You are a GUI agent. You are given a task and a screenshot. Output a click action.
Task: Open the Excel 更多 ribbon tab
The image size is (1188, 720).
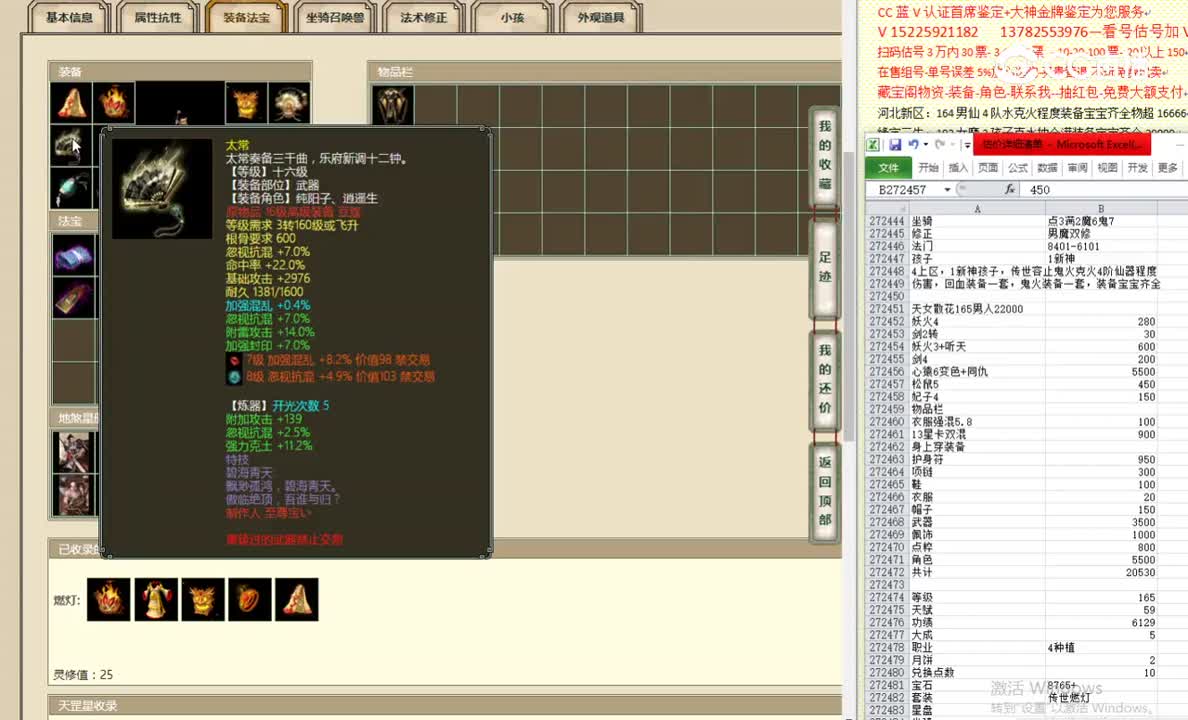click(x=1168, y=167)
